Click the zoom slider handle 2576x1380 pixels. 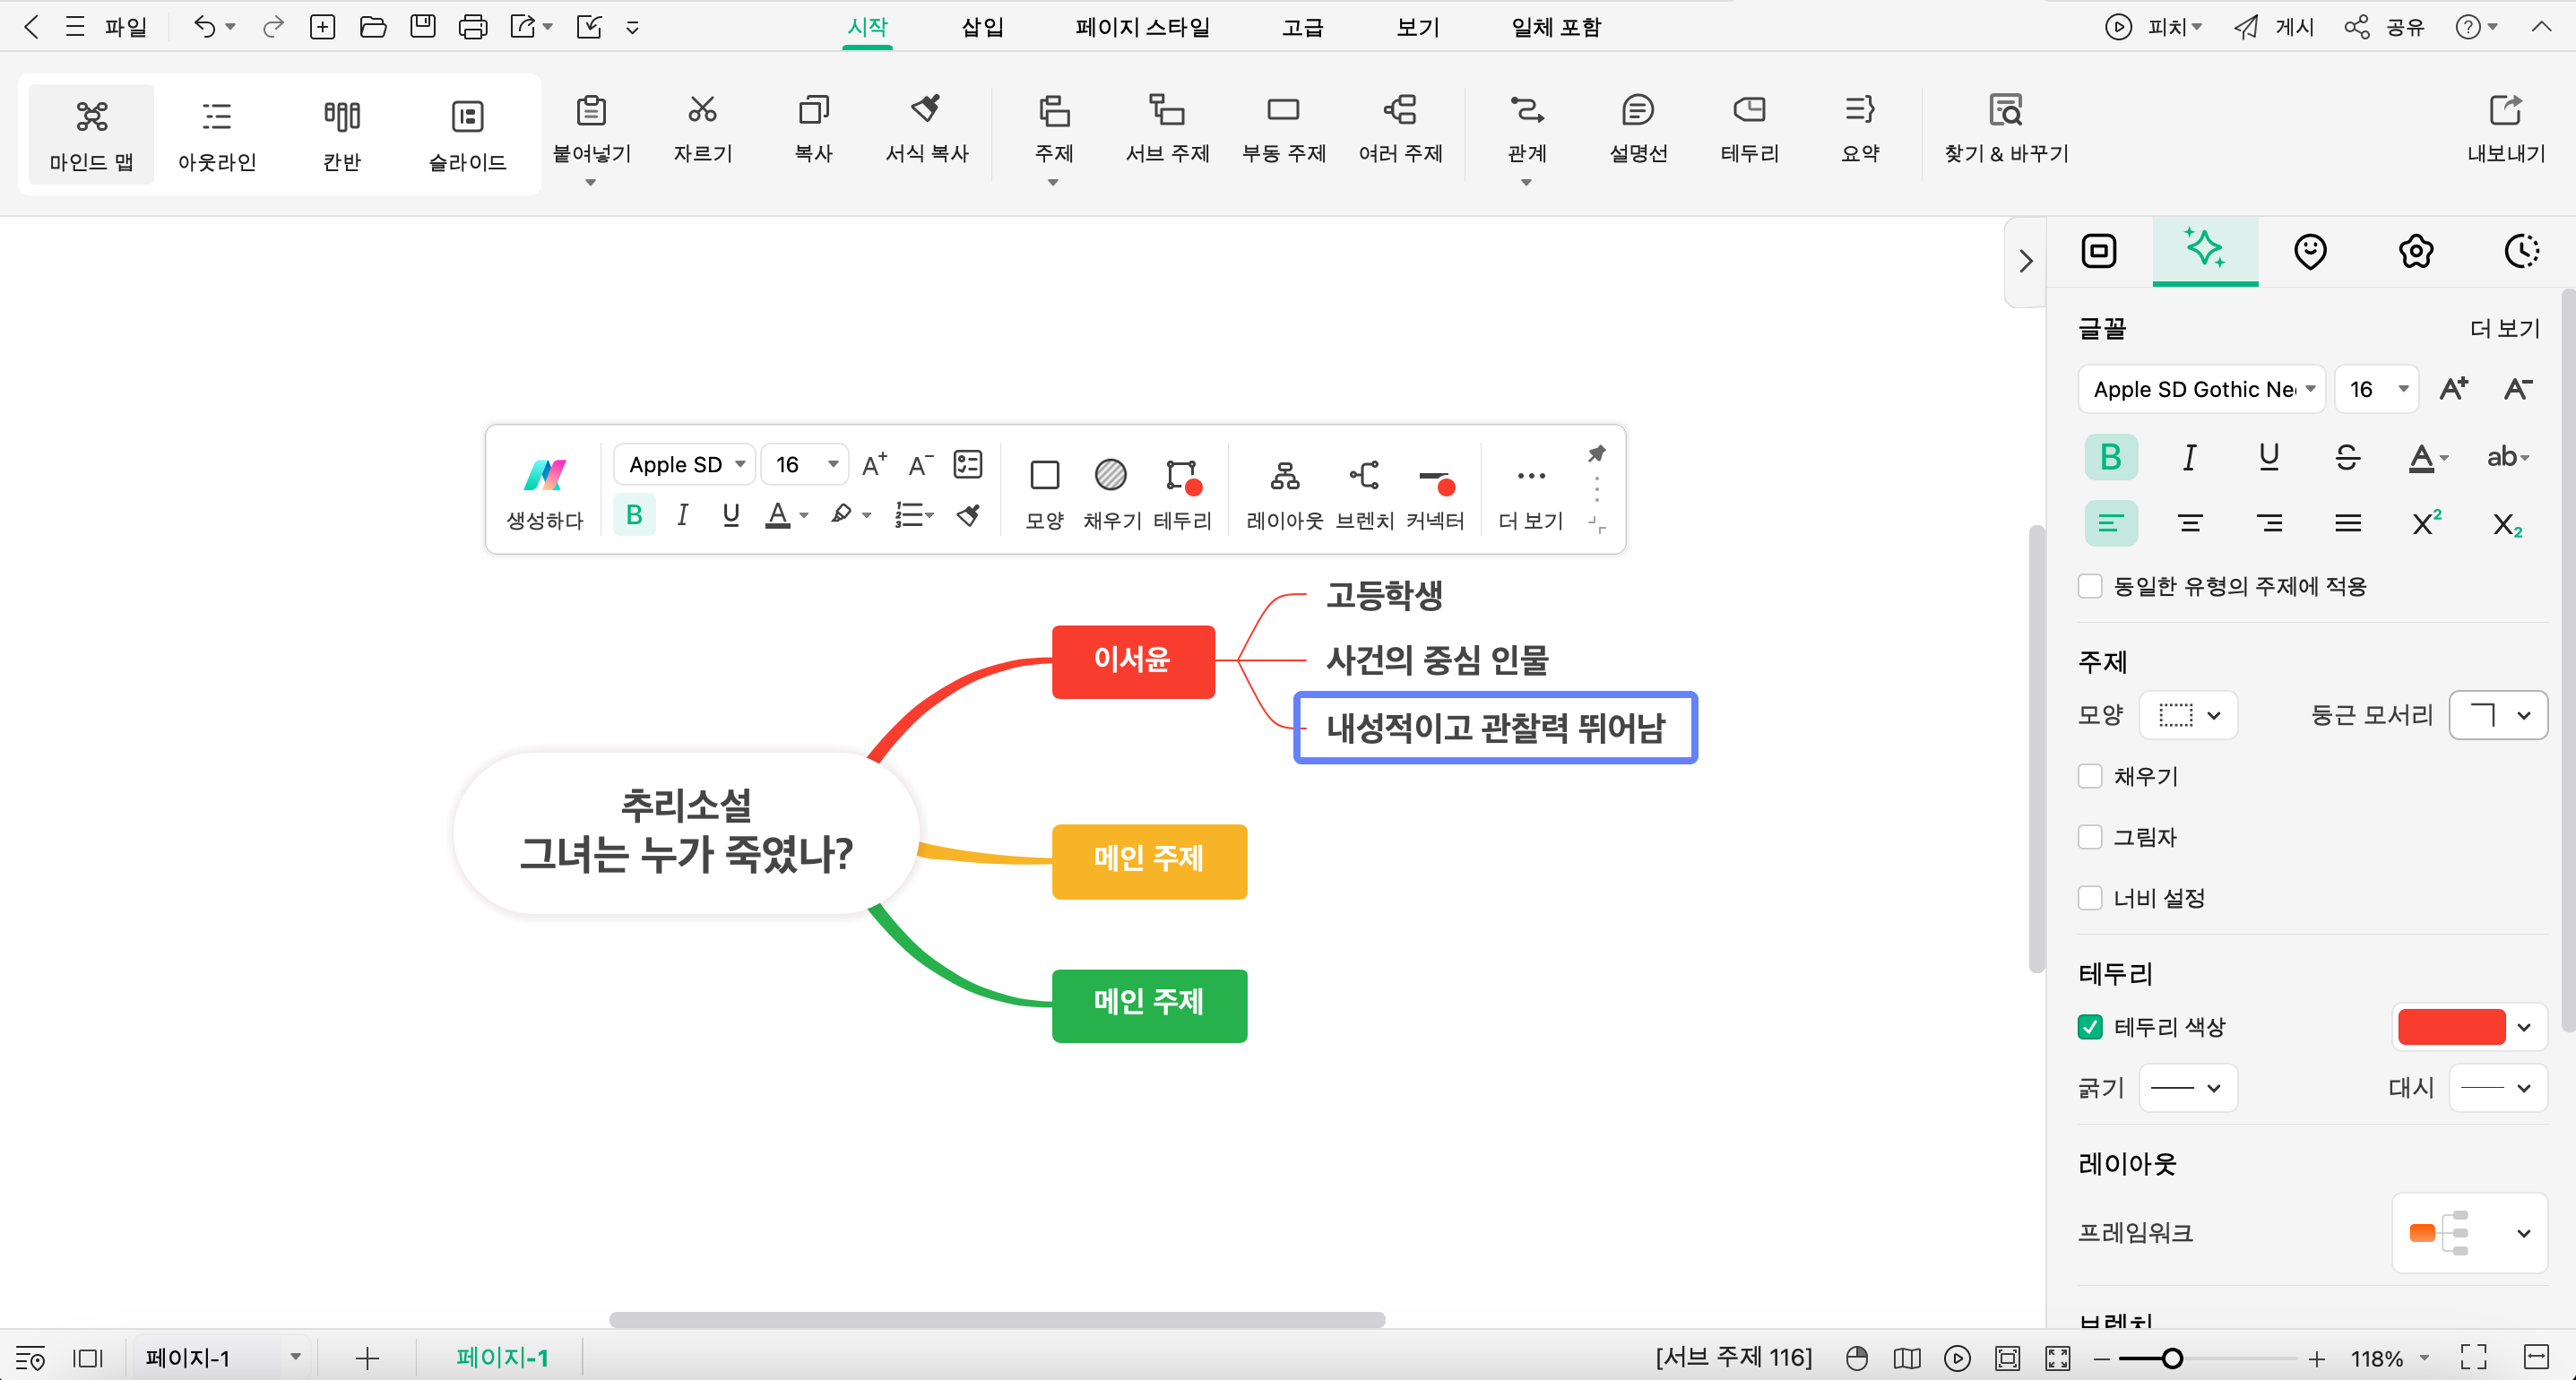click(x=2171, y=1358)
